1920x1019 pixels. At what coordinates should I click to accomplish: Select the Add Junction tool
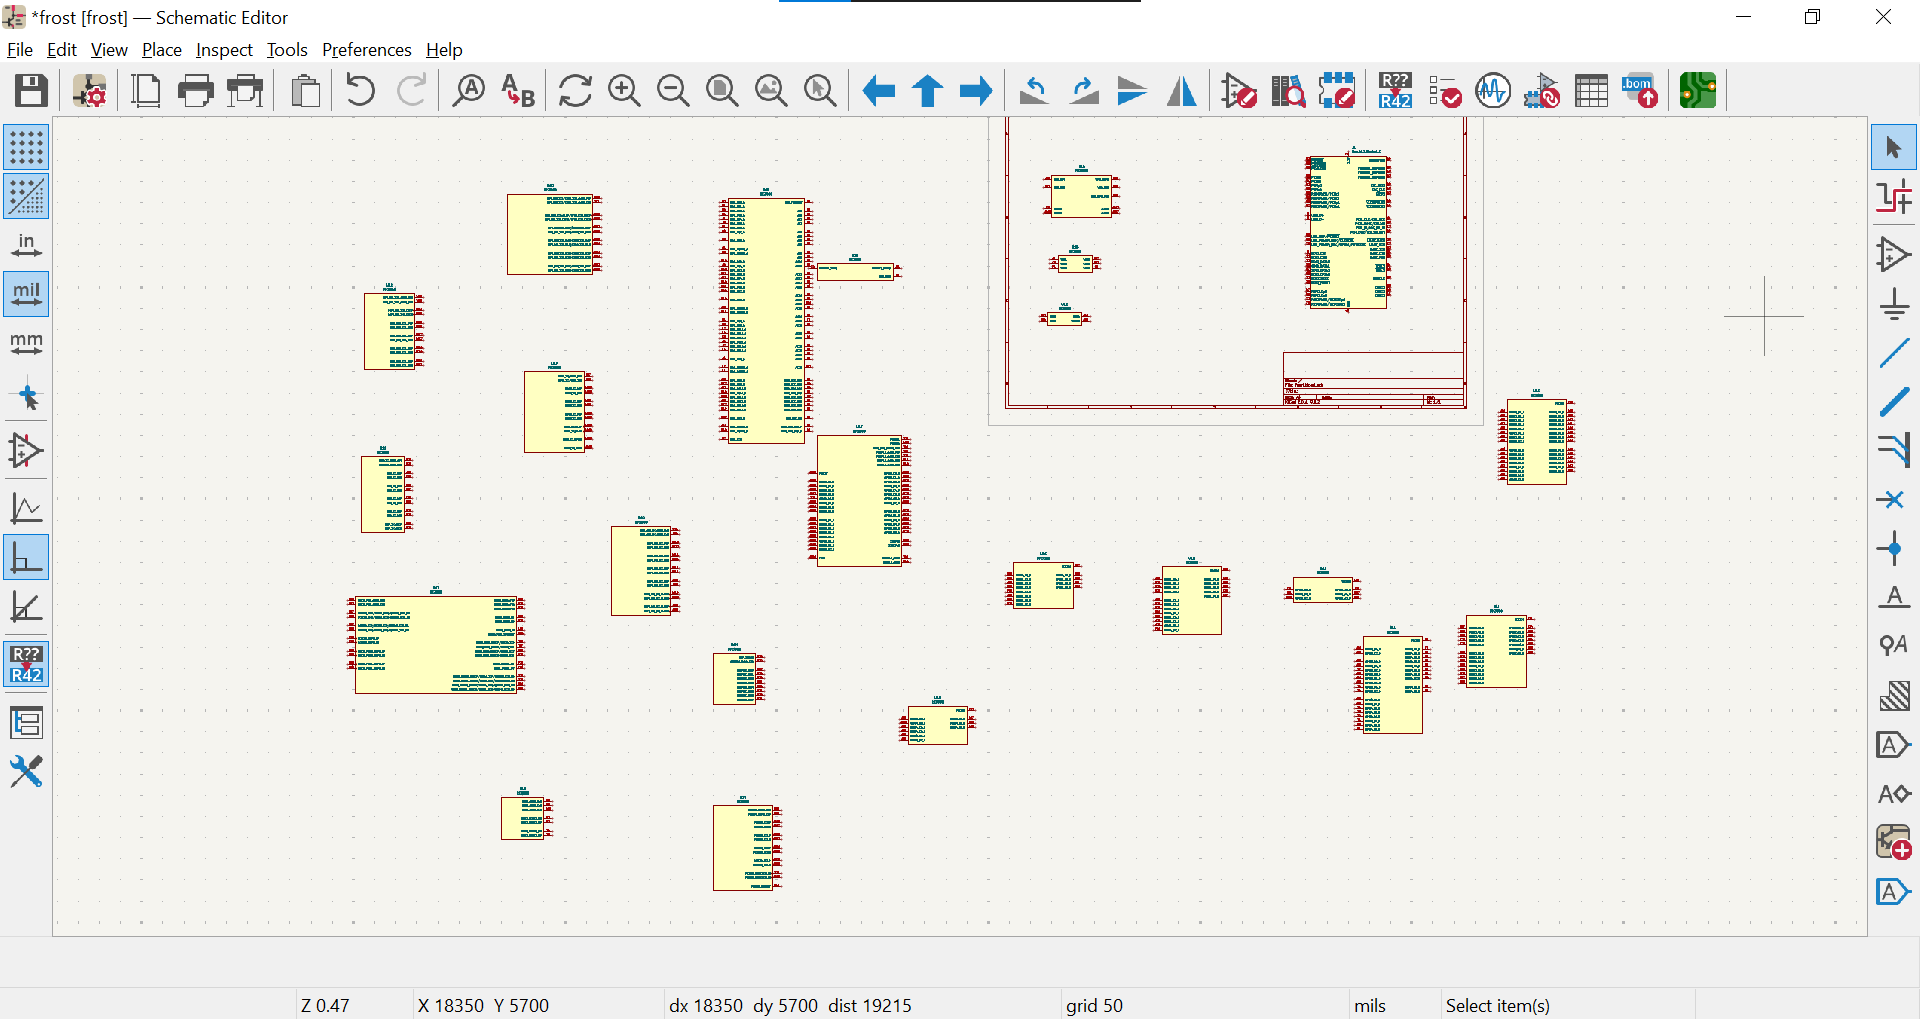1893,549
